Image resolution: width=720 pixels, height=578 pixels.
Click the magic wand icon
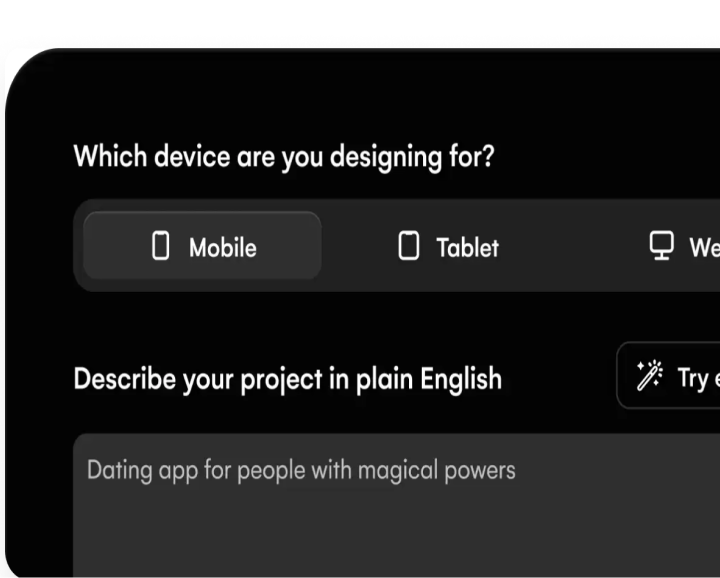[649, 376]
